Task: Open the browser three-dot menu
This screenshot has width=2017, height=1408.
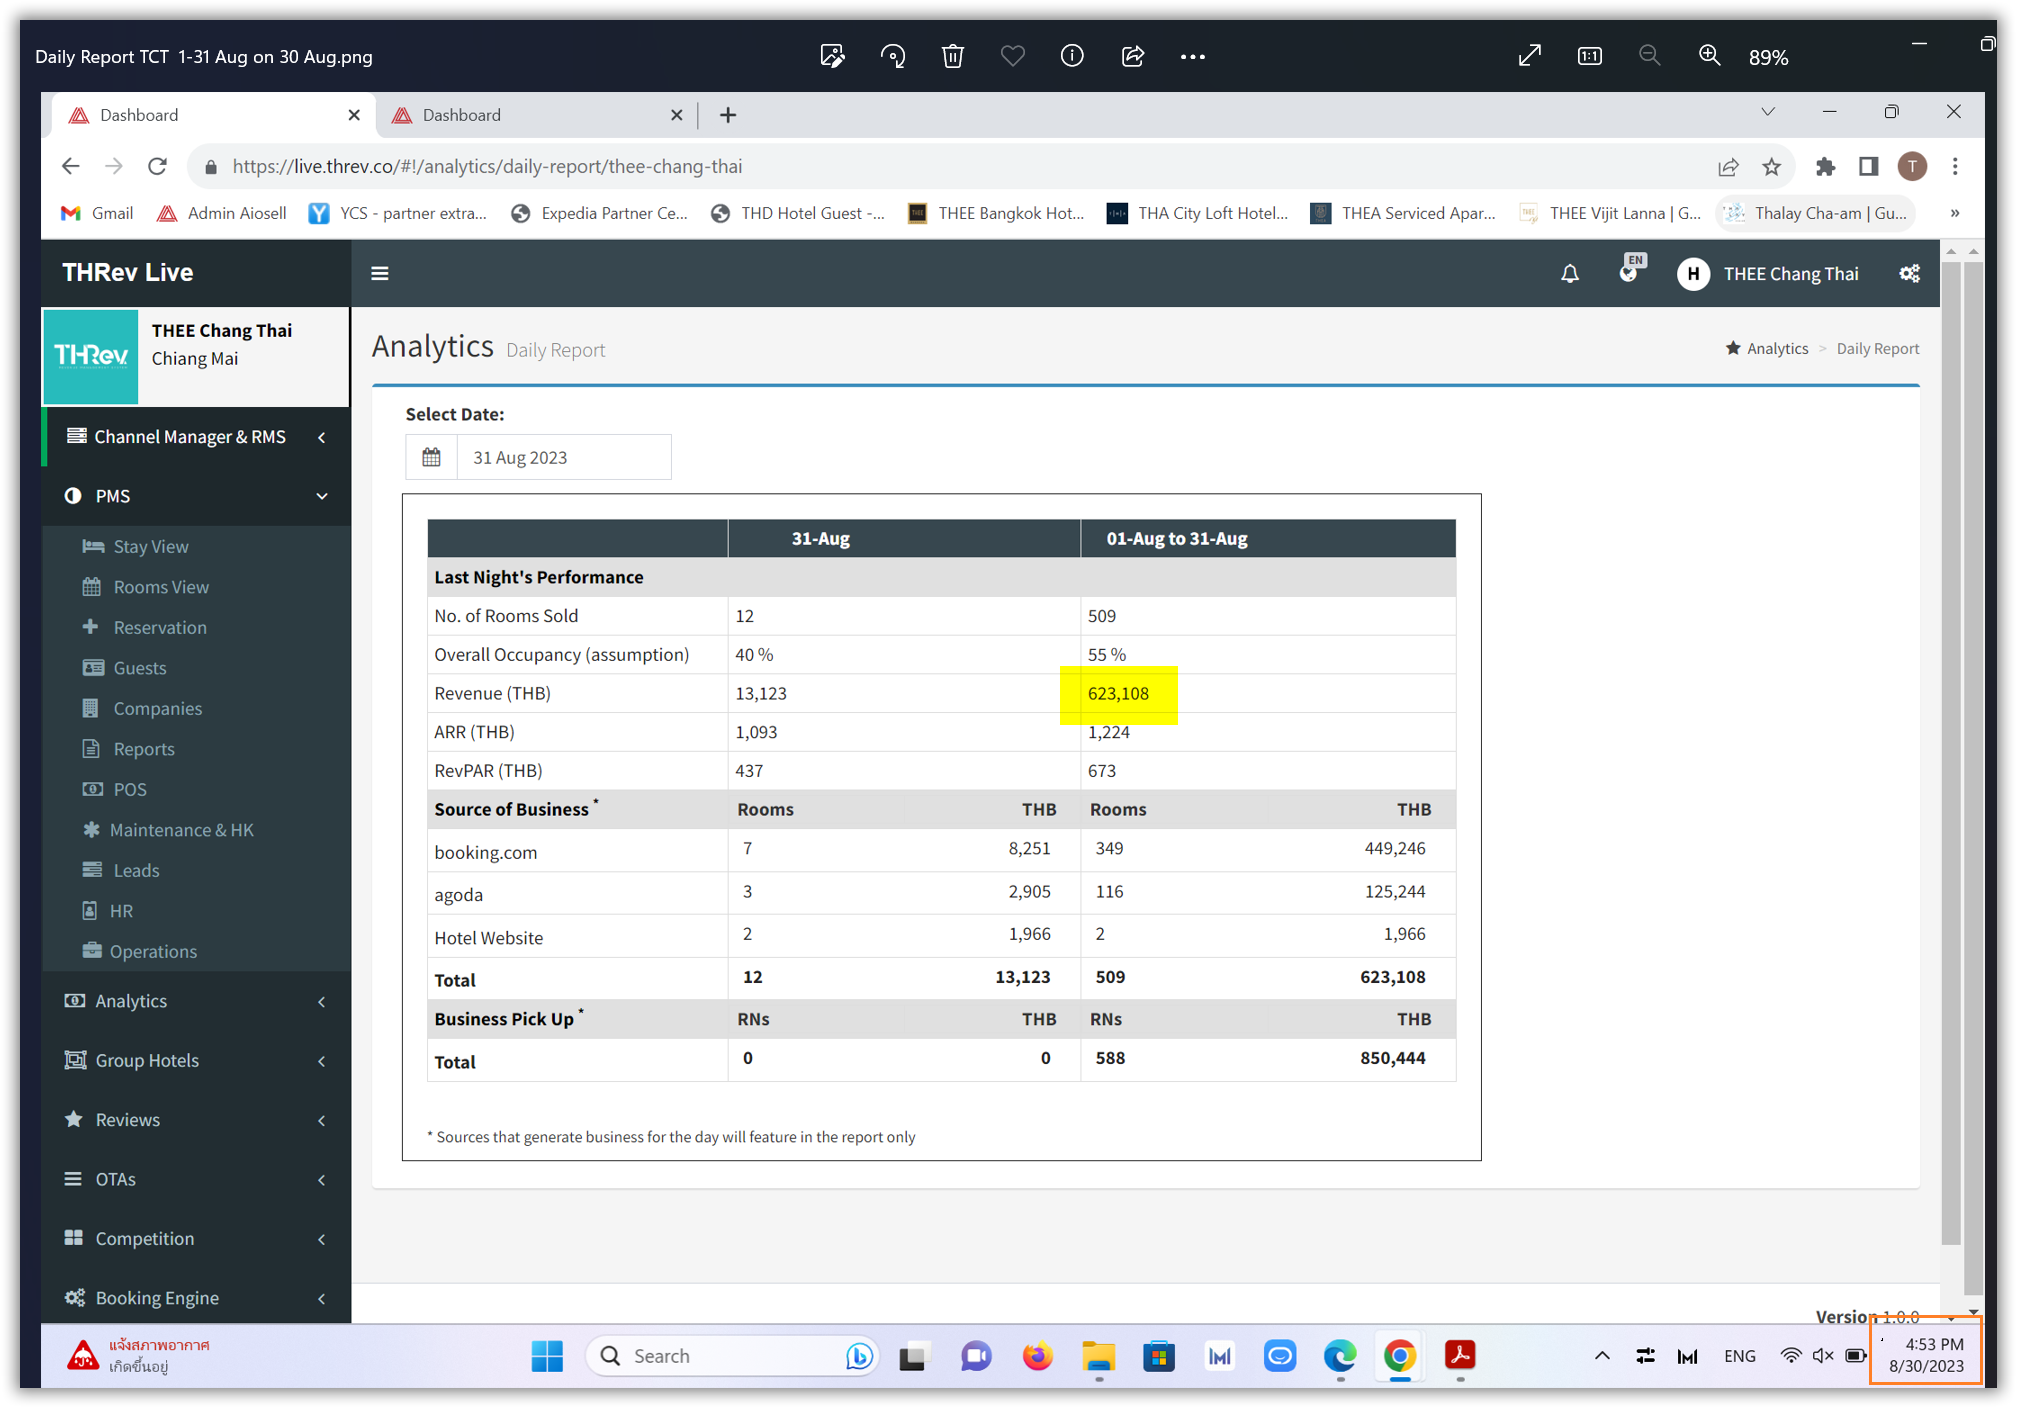Action: click(x=1956, y=166)
